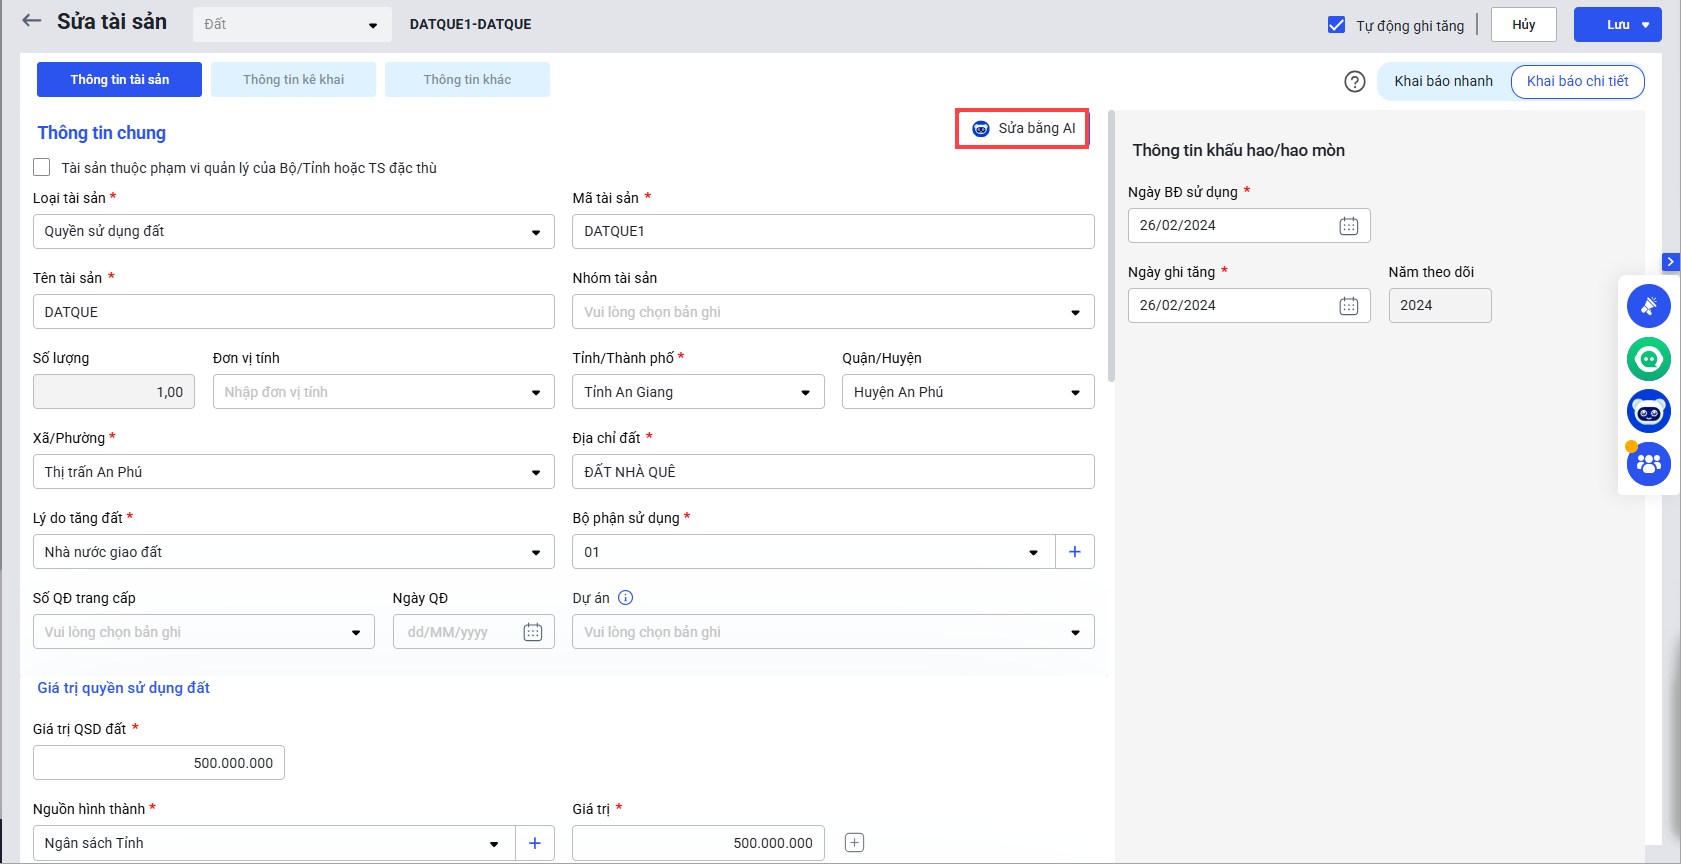The width and height of the screenshot is (1681, 864).
Task: Open the Thông tin khác tab
Action: pyautogui.click(x=467, y=80)
